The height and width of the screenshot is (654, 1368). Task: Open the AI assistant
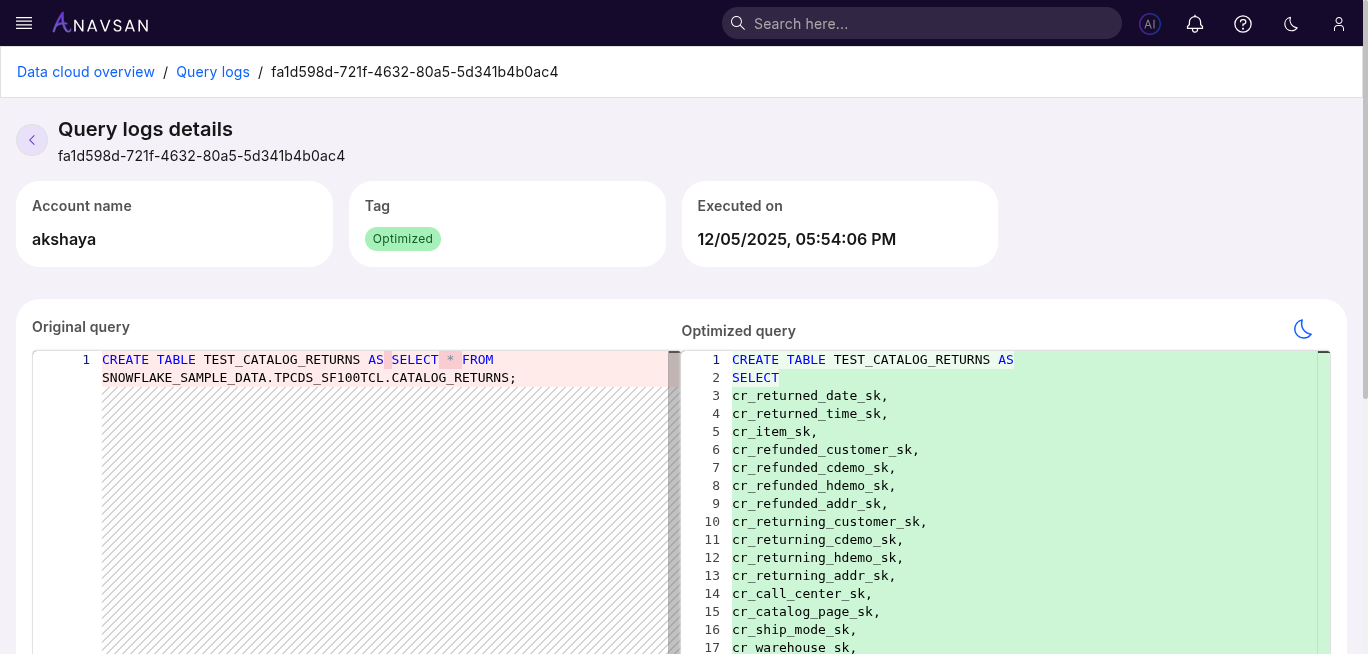[1150, 24]
